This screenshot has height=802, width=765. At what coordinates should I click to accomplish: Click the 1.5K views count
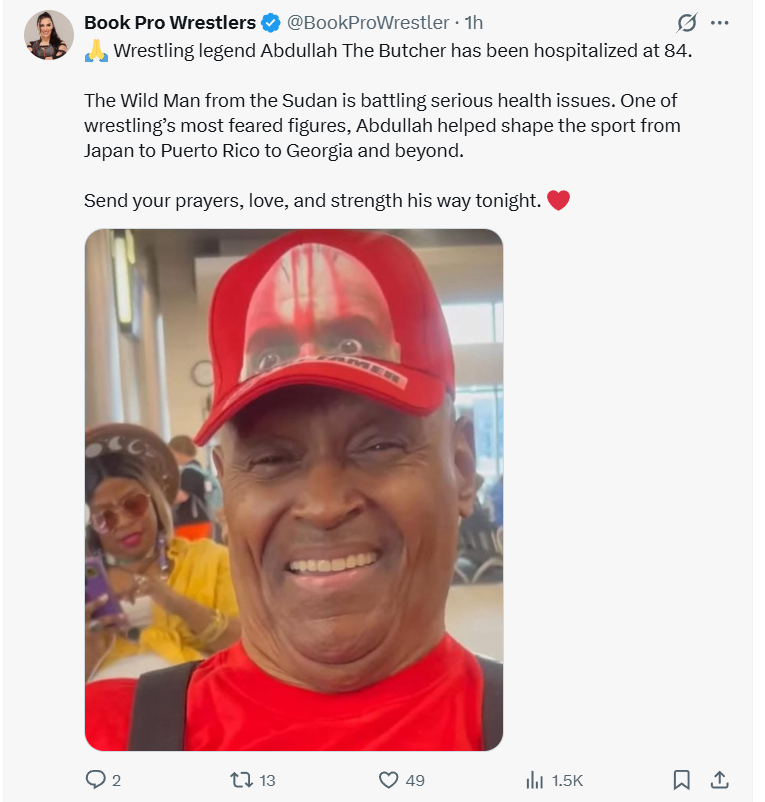click(567, 781)
